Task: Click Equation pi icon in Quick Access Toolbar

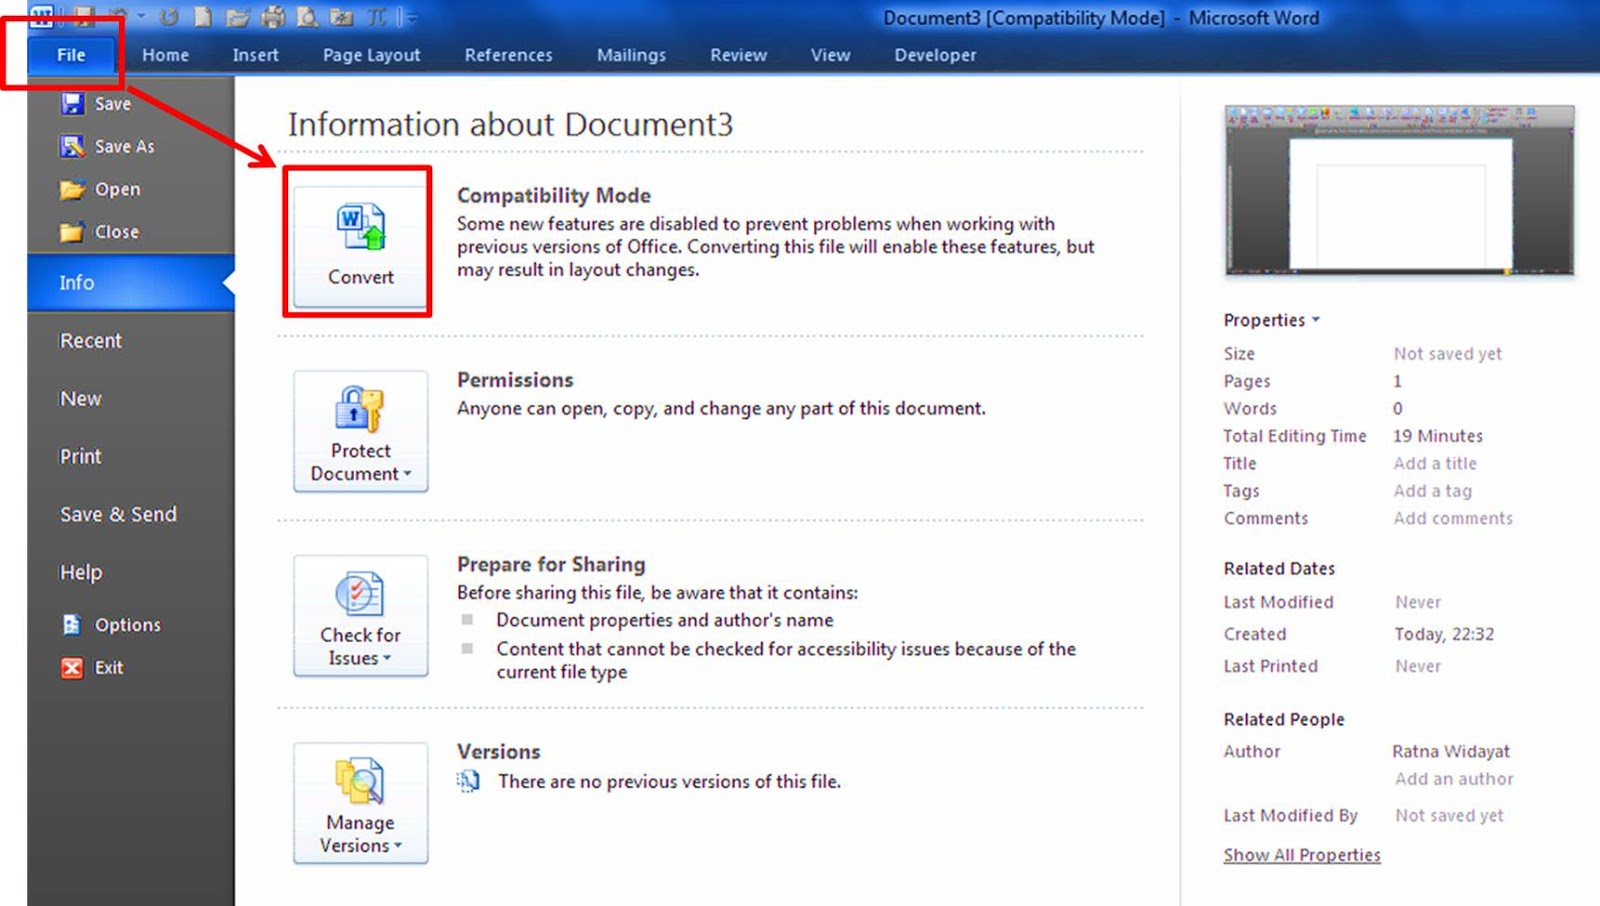Action: [x=377, y=16]
